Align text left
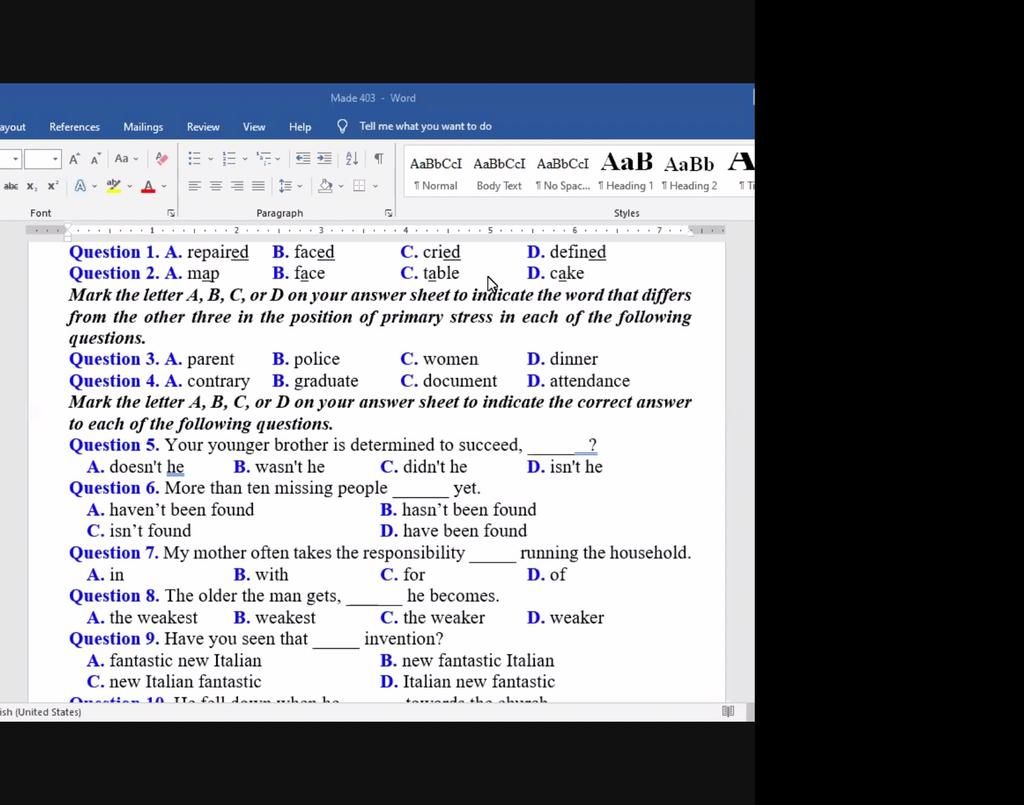Image resolution: width=1024 pixels, height=805 pixels. click(x=194, y=186)
